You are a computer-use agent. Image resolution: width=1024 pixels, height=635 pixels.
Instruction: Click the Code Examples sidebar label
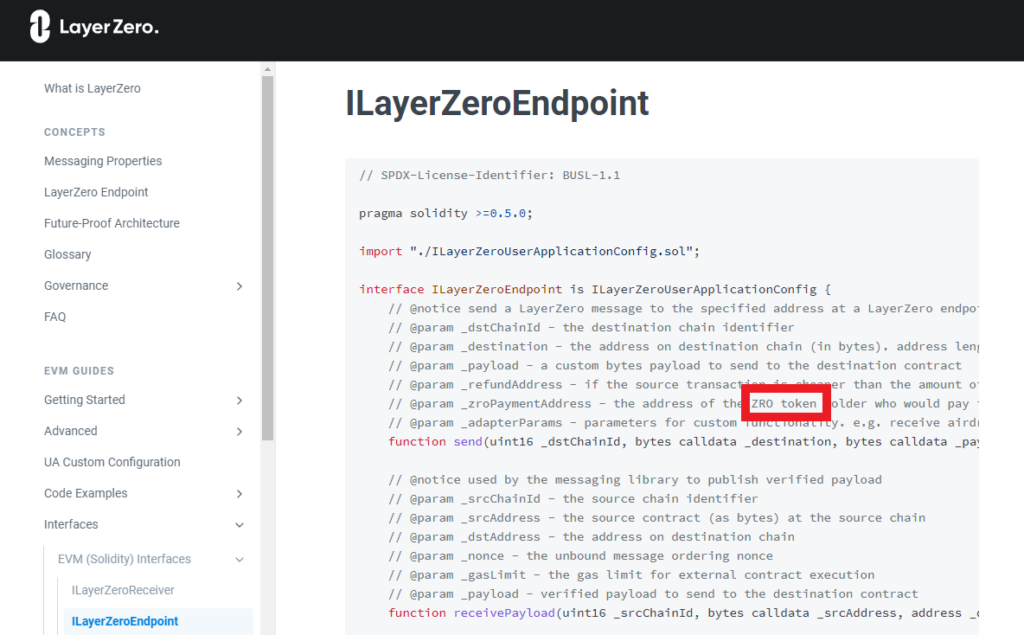click(86, 493)
